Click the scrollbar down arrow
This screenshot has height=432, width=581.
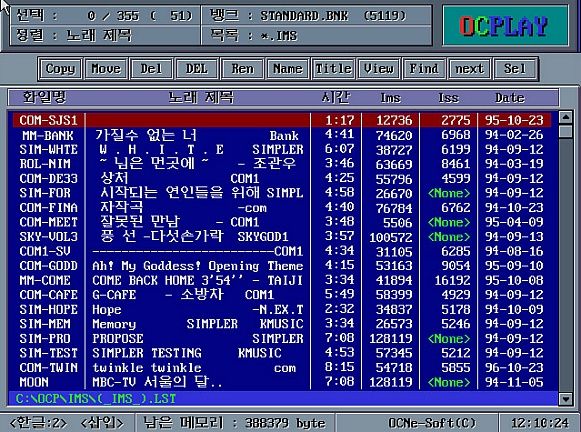[x=566, y=399]
